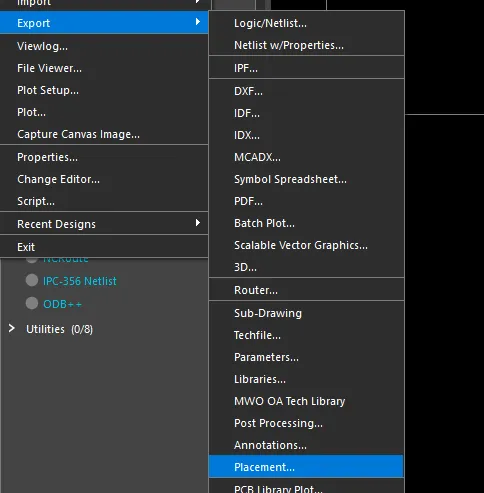Select Placement... in the Export submenu
Image resolution: width=484 pixels, height=493 pixels.
click(x=306, y=467)
